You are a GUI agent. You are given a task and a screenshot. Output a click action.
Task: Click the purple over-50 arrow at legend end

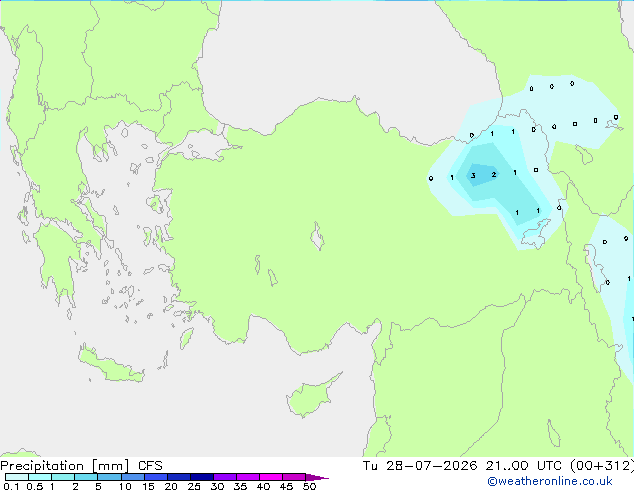[317, 477]
